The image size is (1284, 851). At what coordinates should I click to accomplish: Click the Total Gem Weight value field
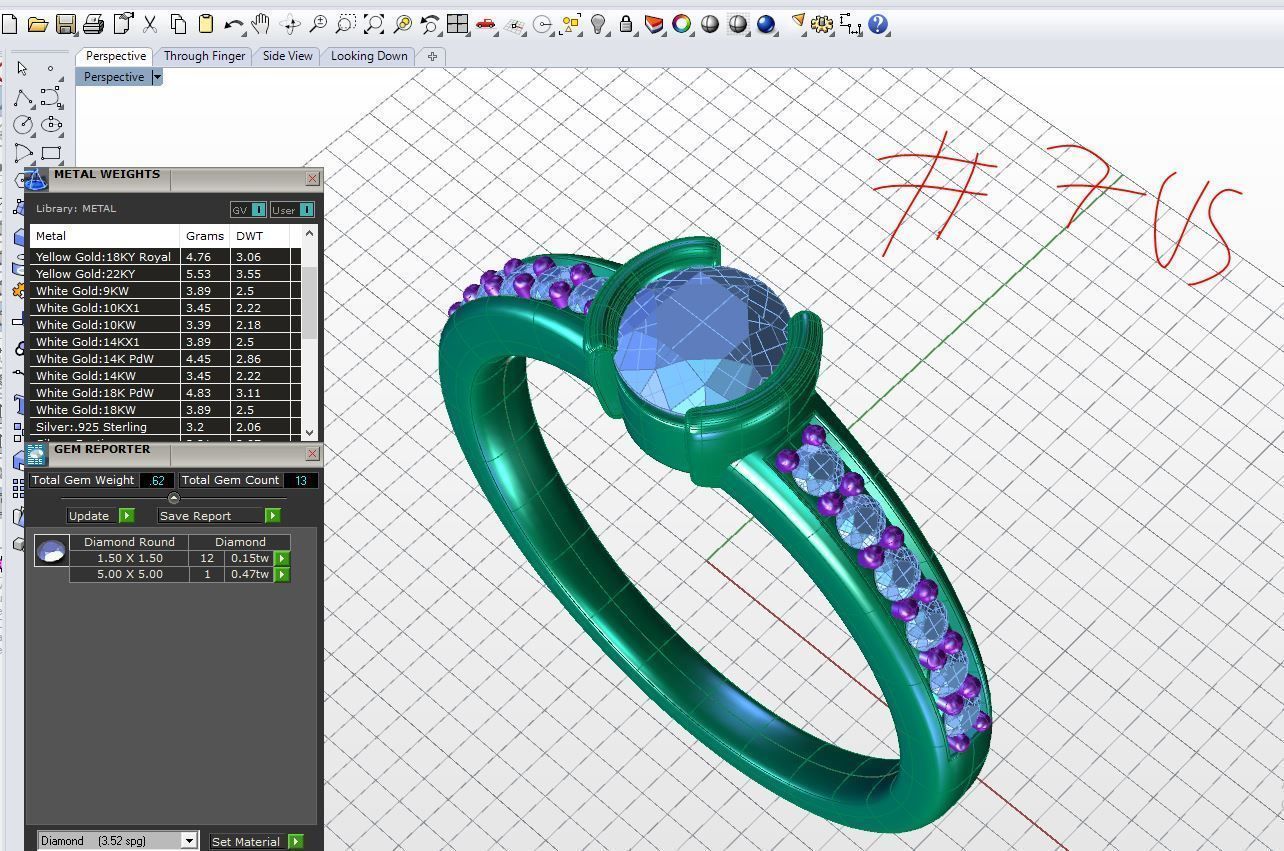pos(156,480)
